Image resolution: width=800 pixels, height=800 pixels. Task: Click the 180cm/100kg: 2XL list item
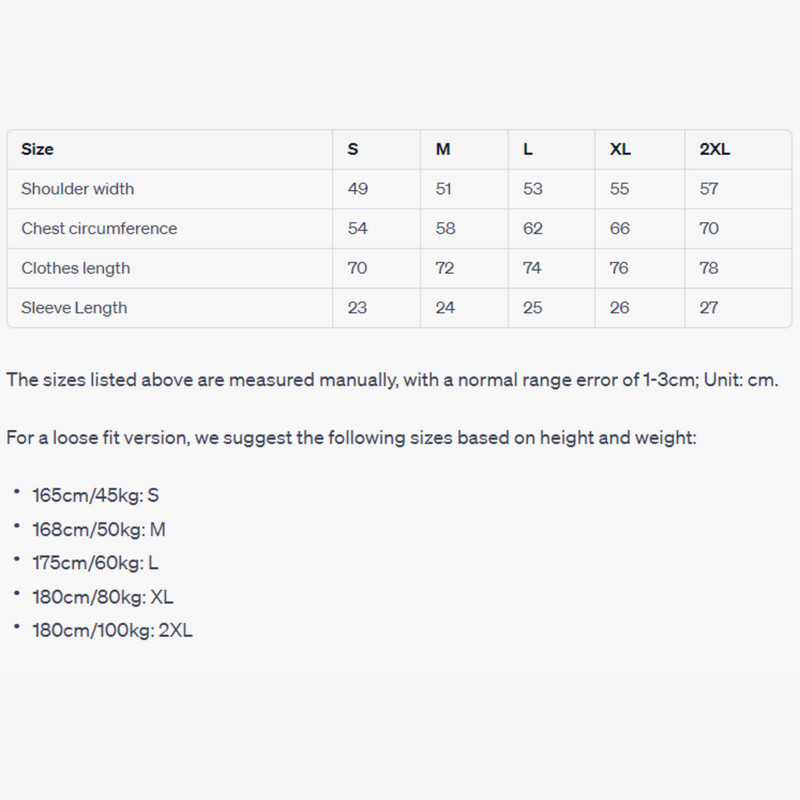[113, 631]
